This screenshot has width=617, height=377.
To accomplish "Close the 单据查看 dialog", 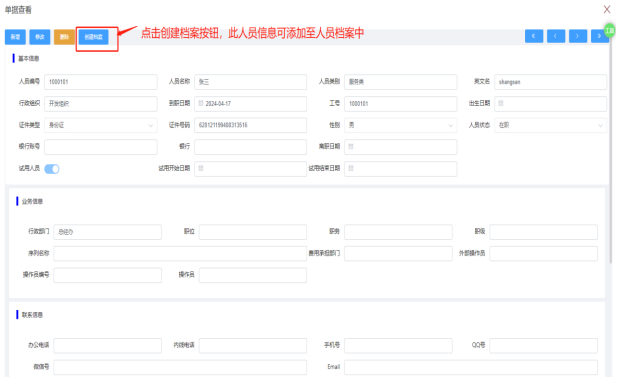I will click(607, 9).
